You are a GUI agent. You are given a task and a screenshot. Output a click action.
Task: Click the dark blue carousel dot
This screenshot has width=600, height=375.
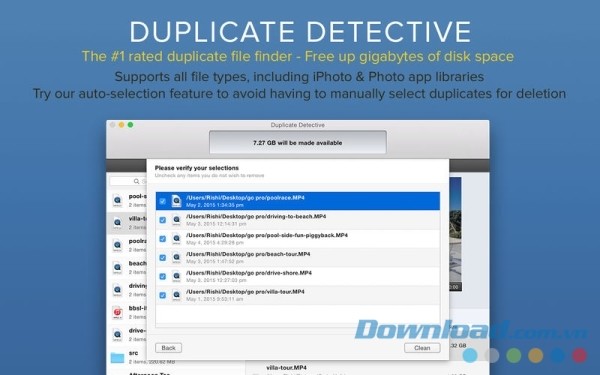558,355
